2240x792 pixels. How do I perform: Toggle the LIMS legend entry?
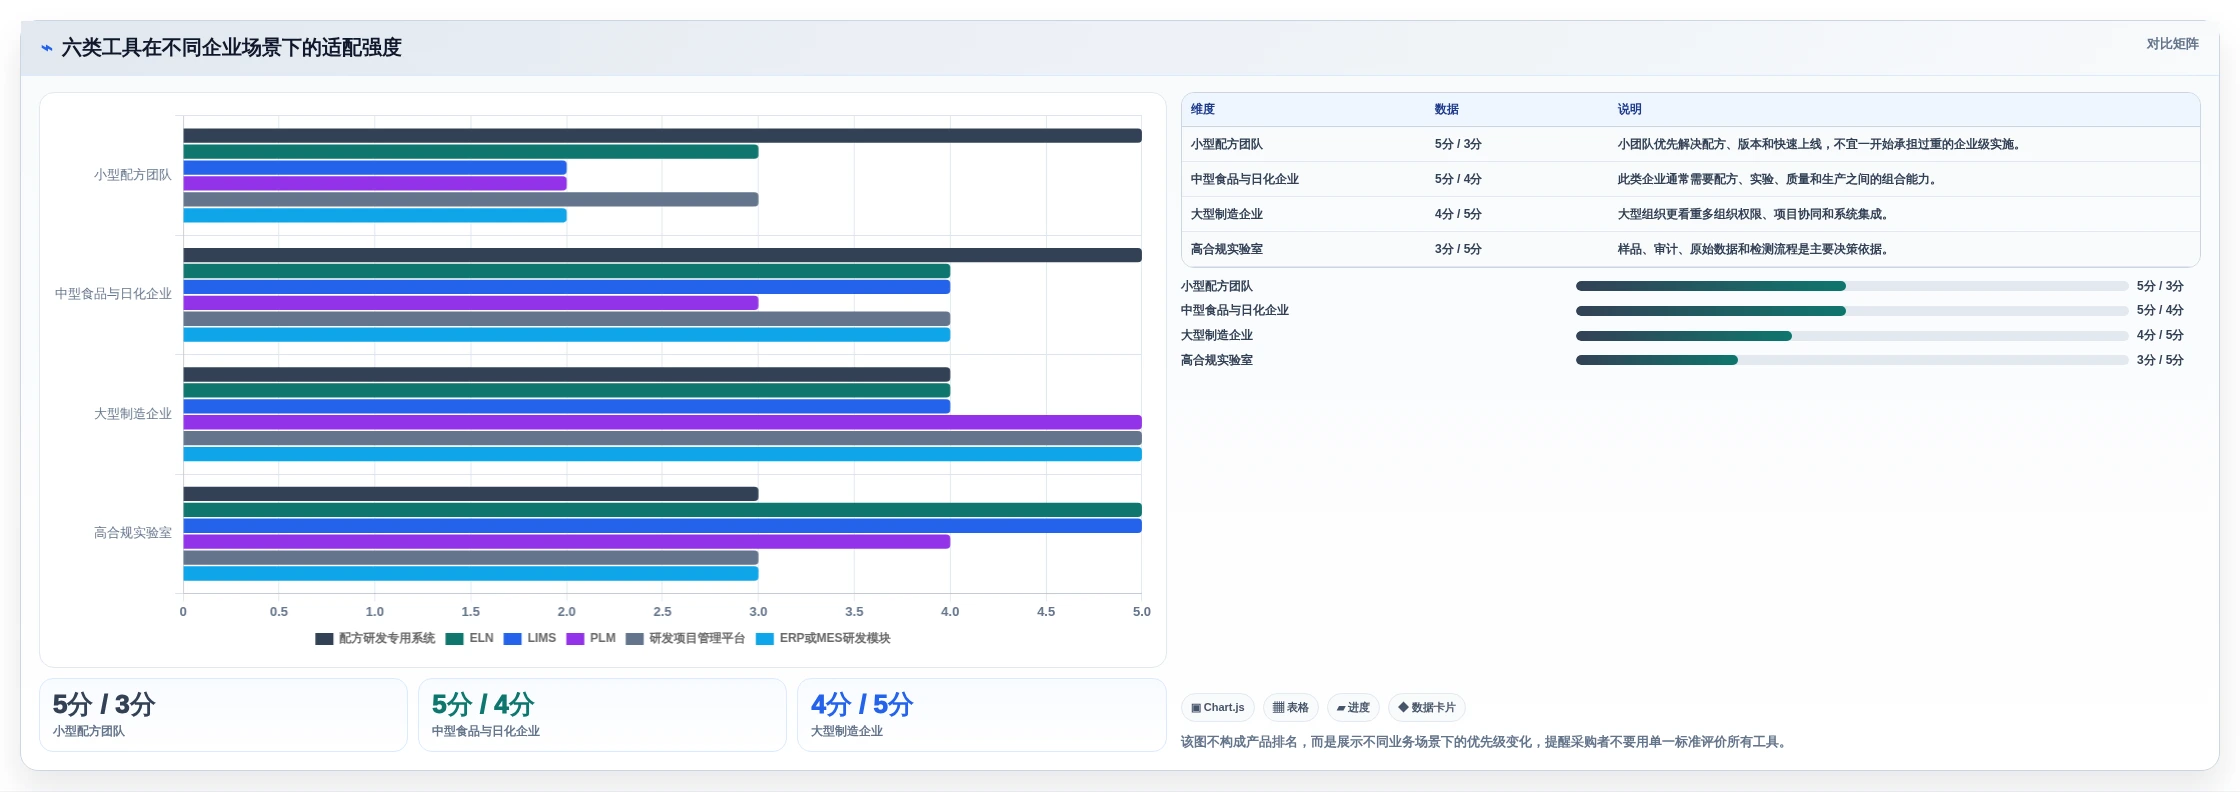530,639
